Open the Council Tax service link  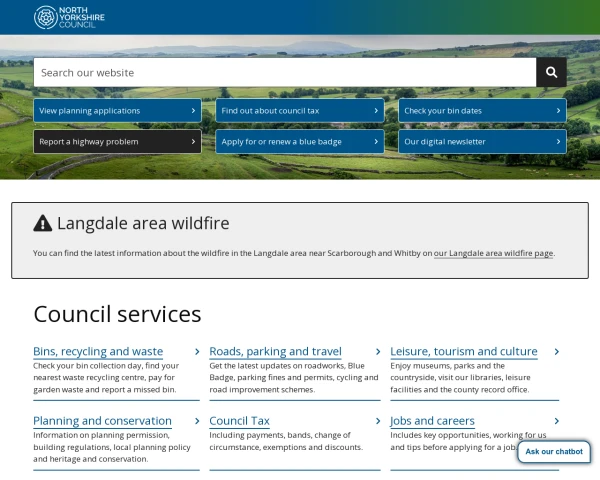(x=240, y=421)
